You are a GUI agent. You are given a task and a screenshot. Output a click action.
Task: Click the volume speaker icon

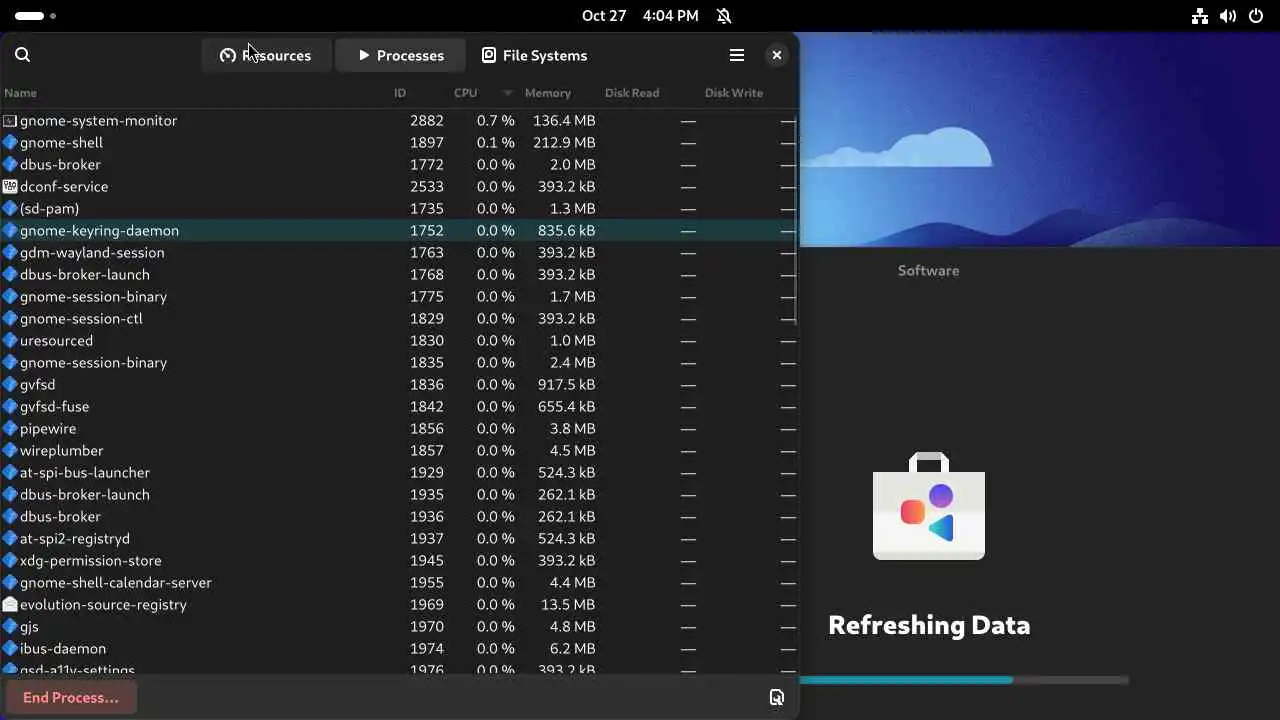coord(1228,16)
